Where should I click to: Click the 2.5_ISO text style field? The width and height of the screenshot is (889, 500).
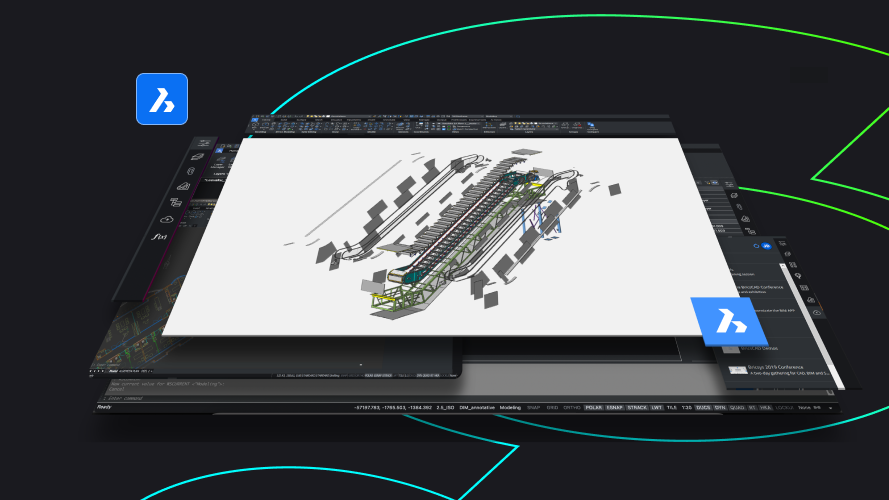[x=445, y=408]
